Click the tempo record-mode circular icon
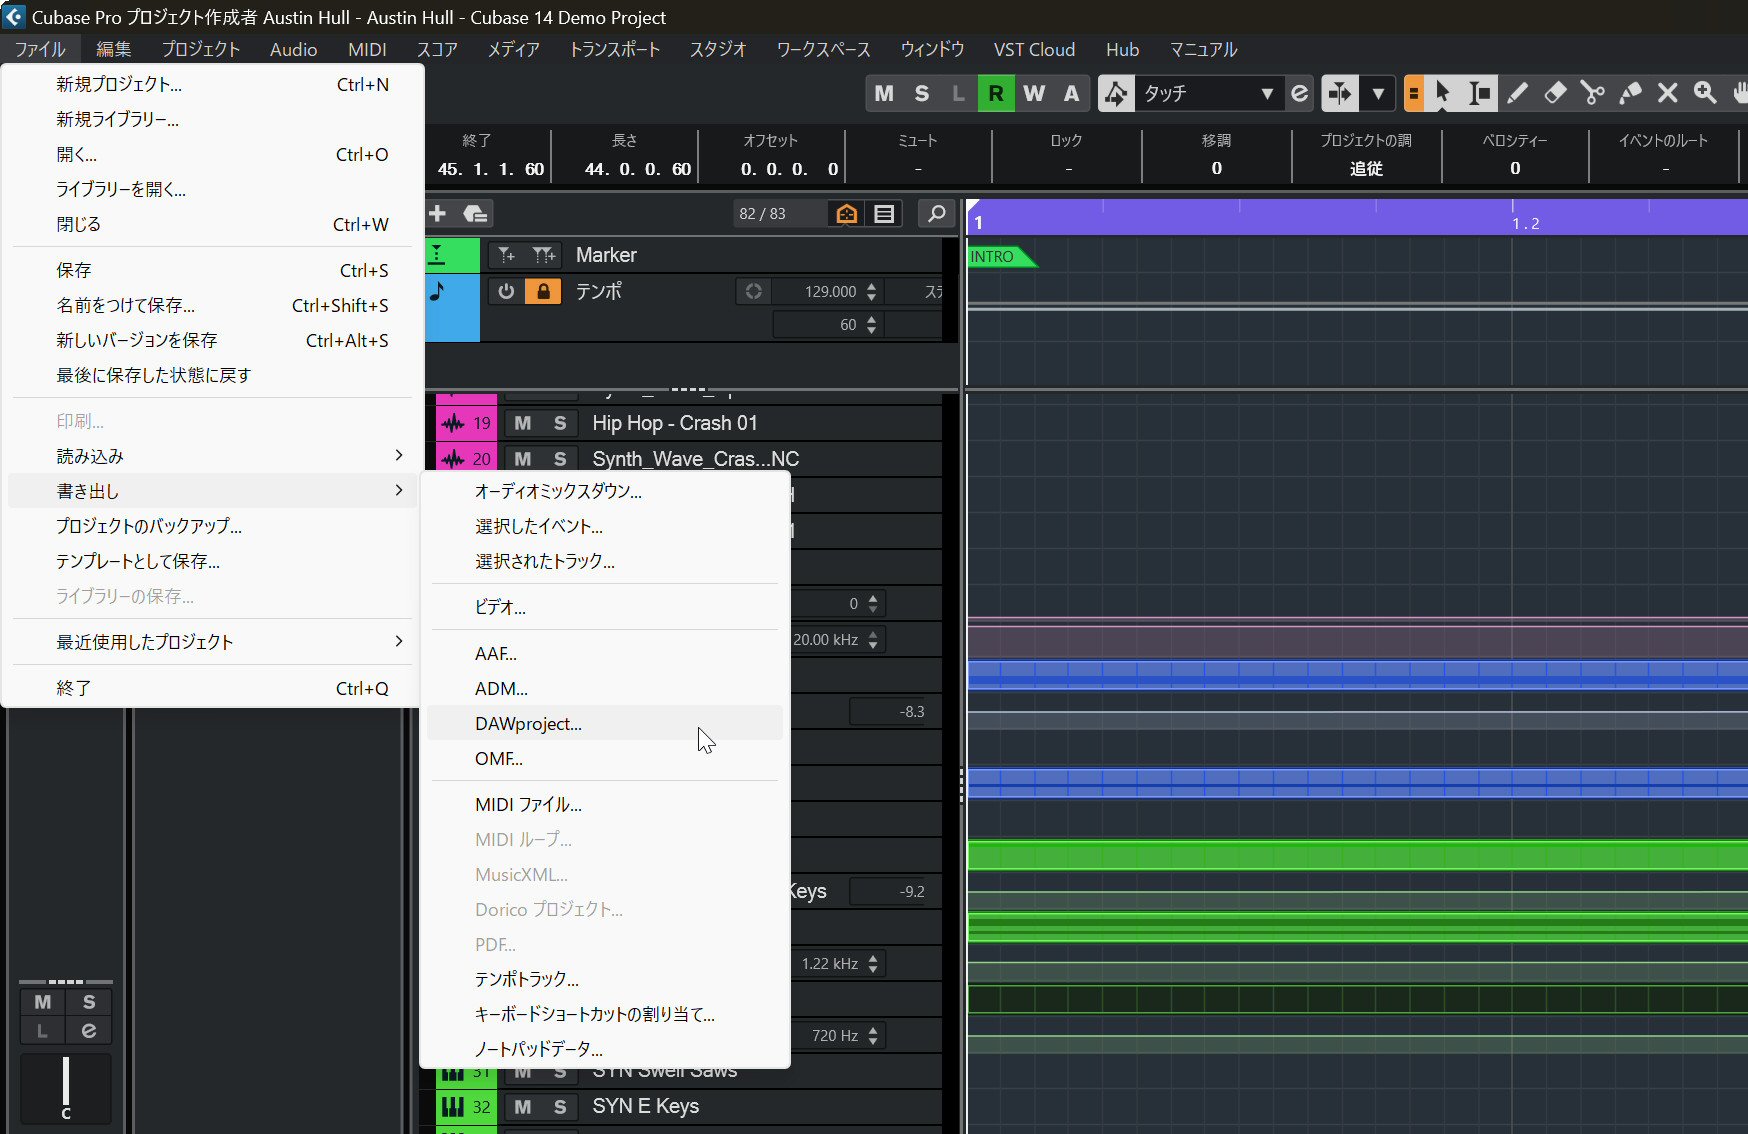The height and width of the screenshot is (1134, 1748). 754,291
